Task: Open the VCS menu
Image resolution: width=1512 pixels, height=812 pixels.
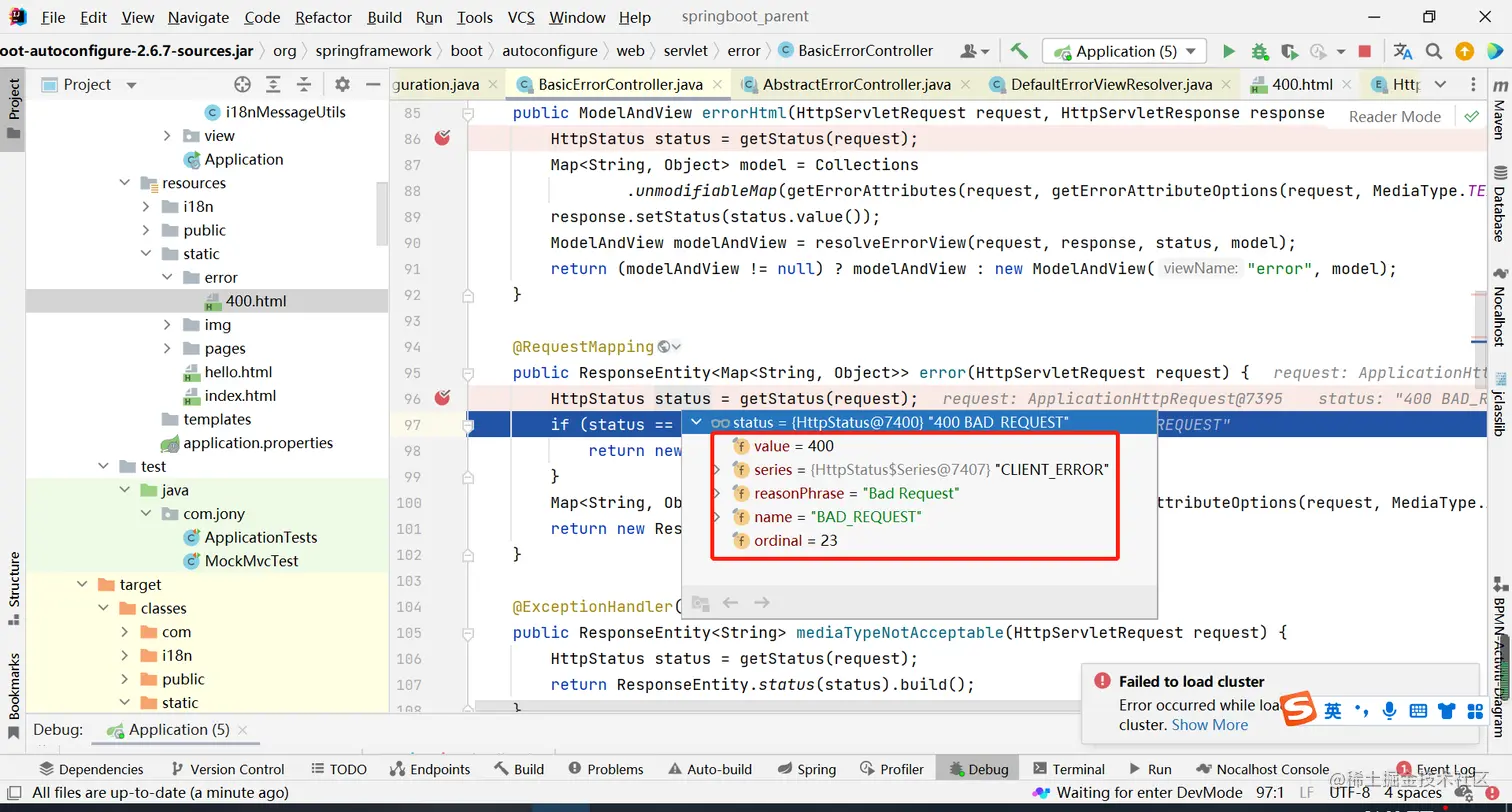Action: (x=521, y=17)
